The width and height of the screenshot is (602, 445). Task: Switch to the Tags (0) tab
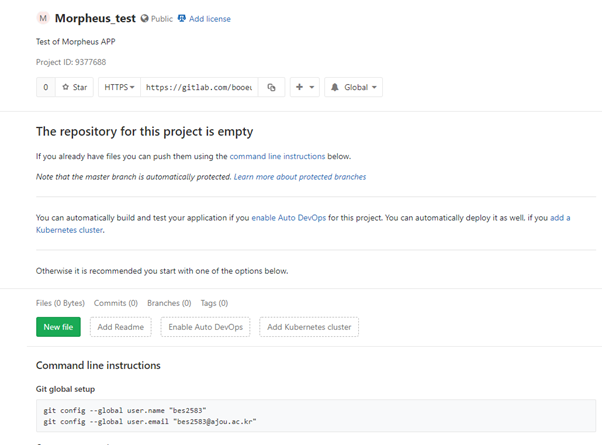tap(215, 303)
